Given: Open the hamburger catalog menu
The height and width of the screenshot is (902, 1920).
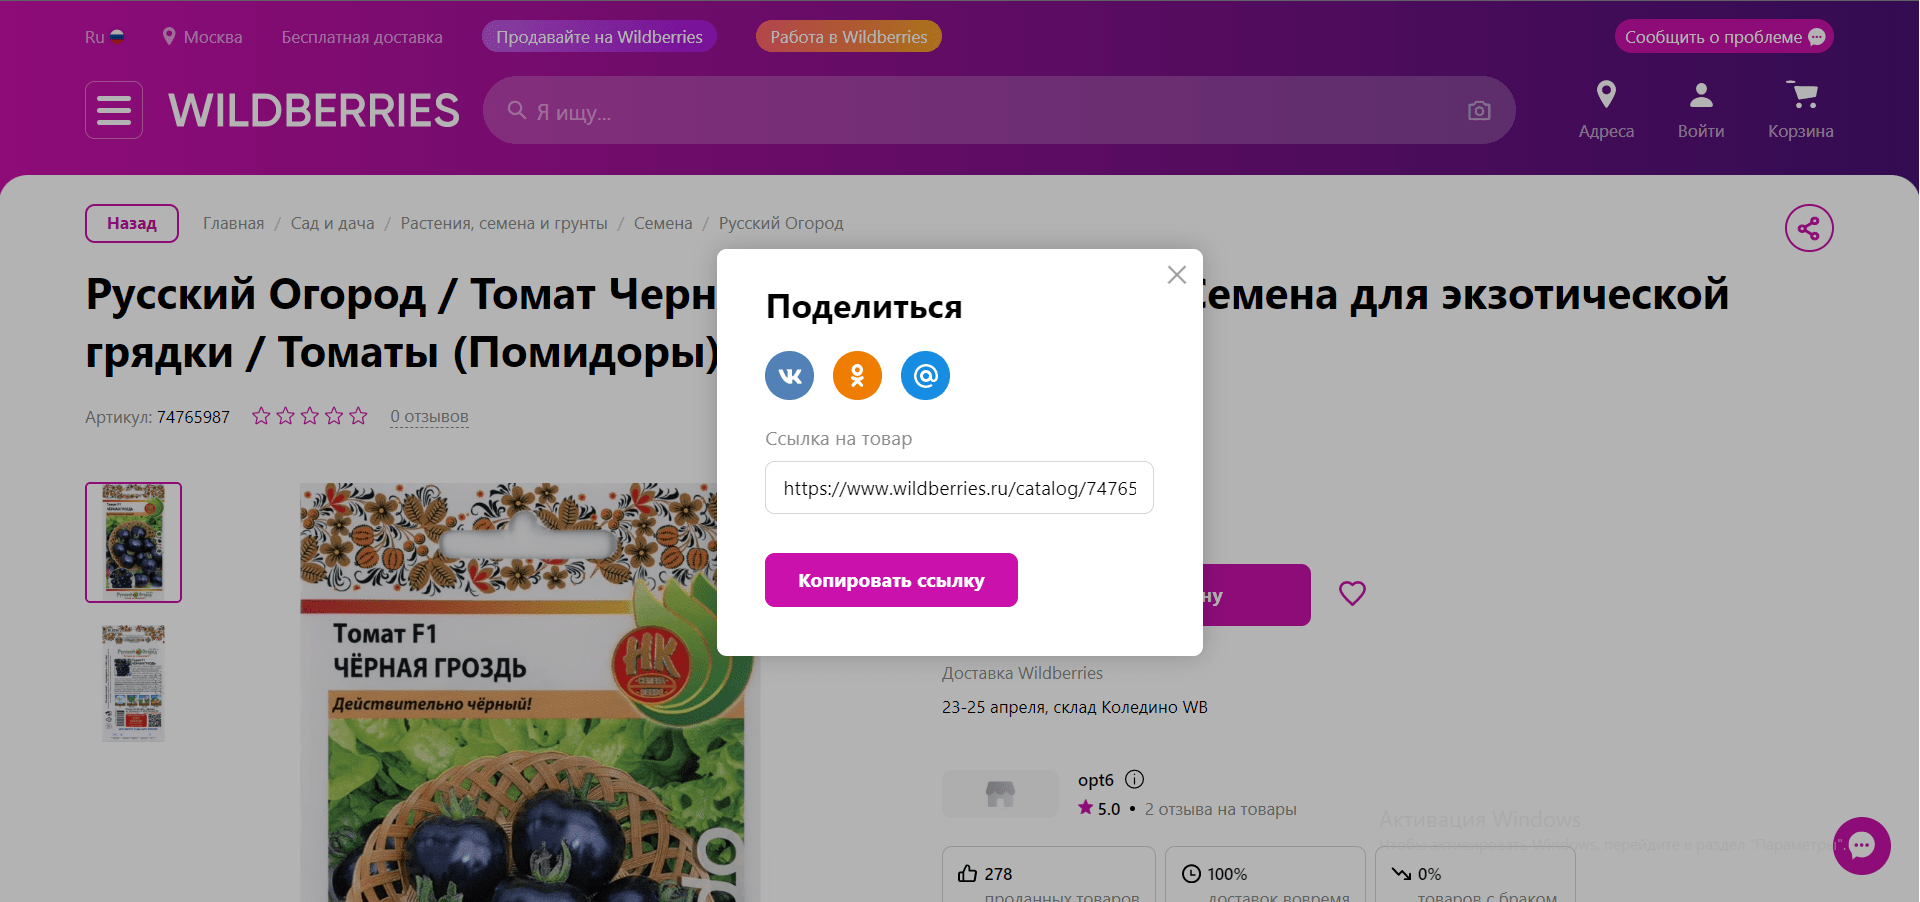Looking at the screenshot, I should [x=114, y=110].
